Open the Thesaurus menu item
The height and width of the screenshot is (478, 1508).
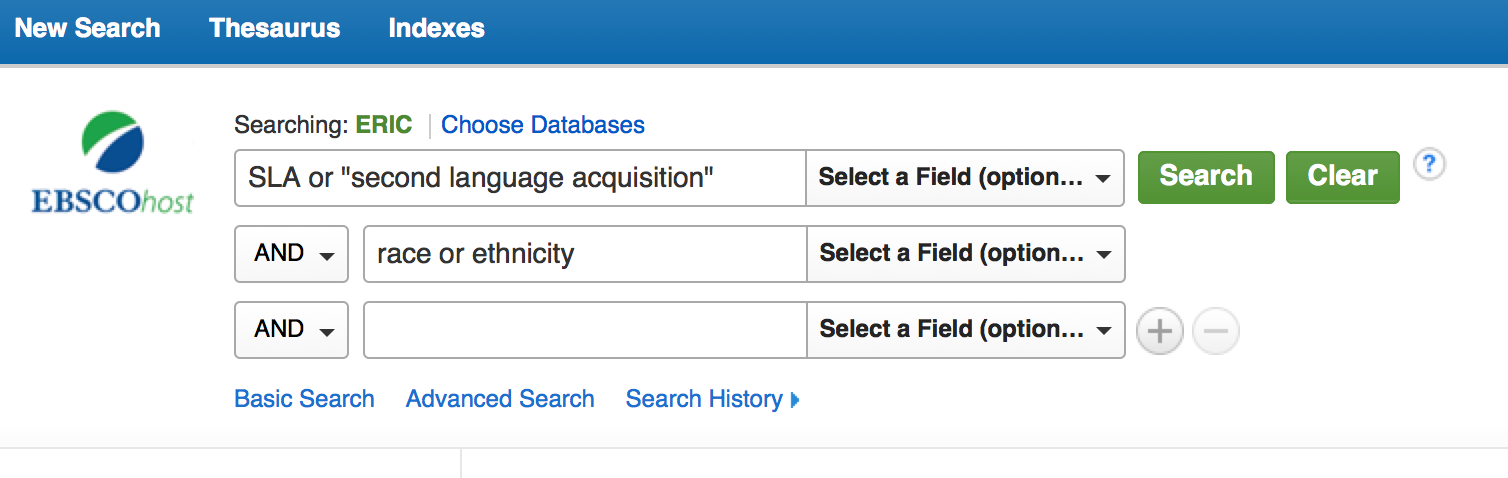tap(275, 28)
